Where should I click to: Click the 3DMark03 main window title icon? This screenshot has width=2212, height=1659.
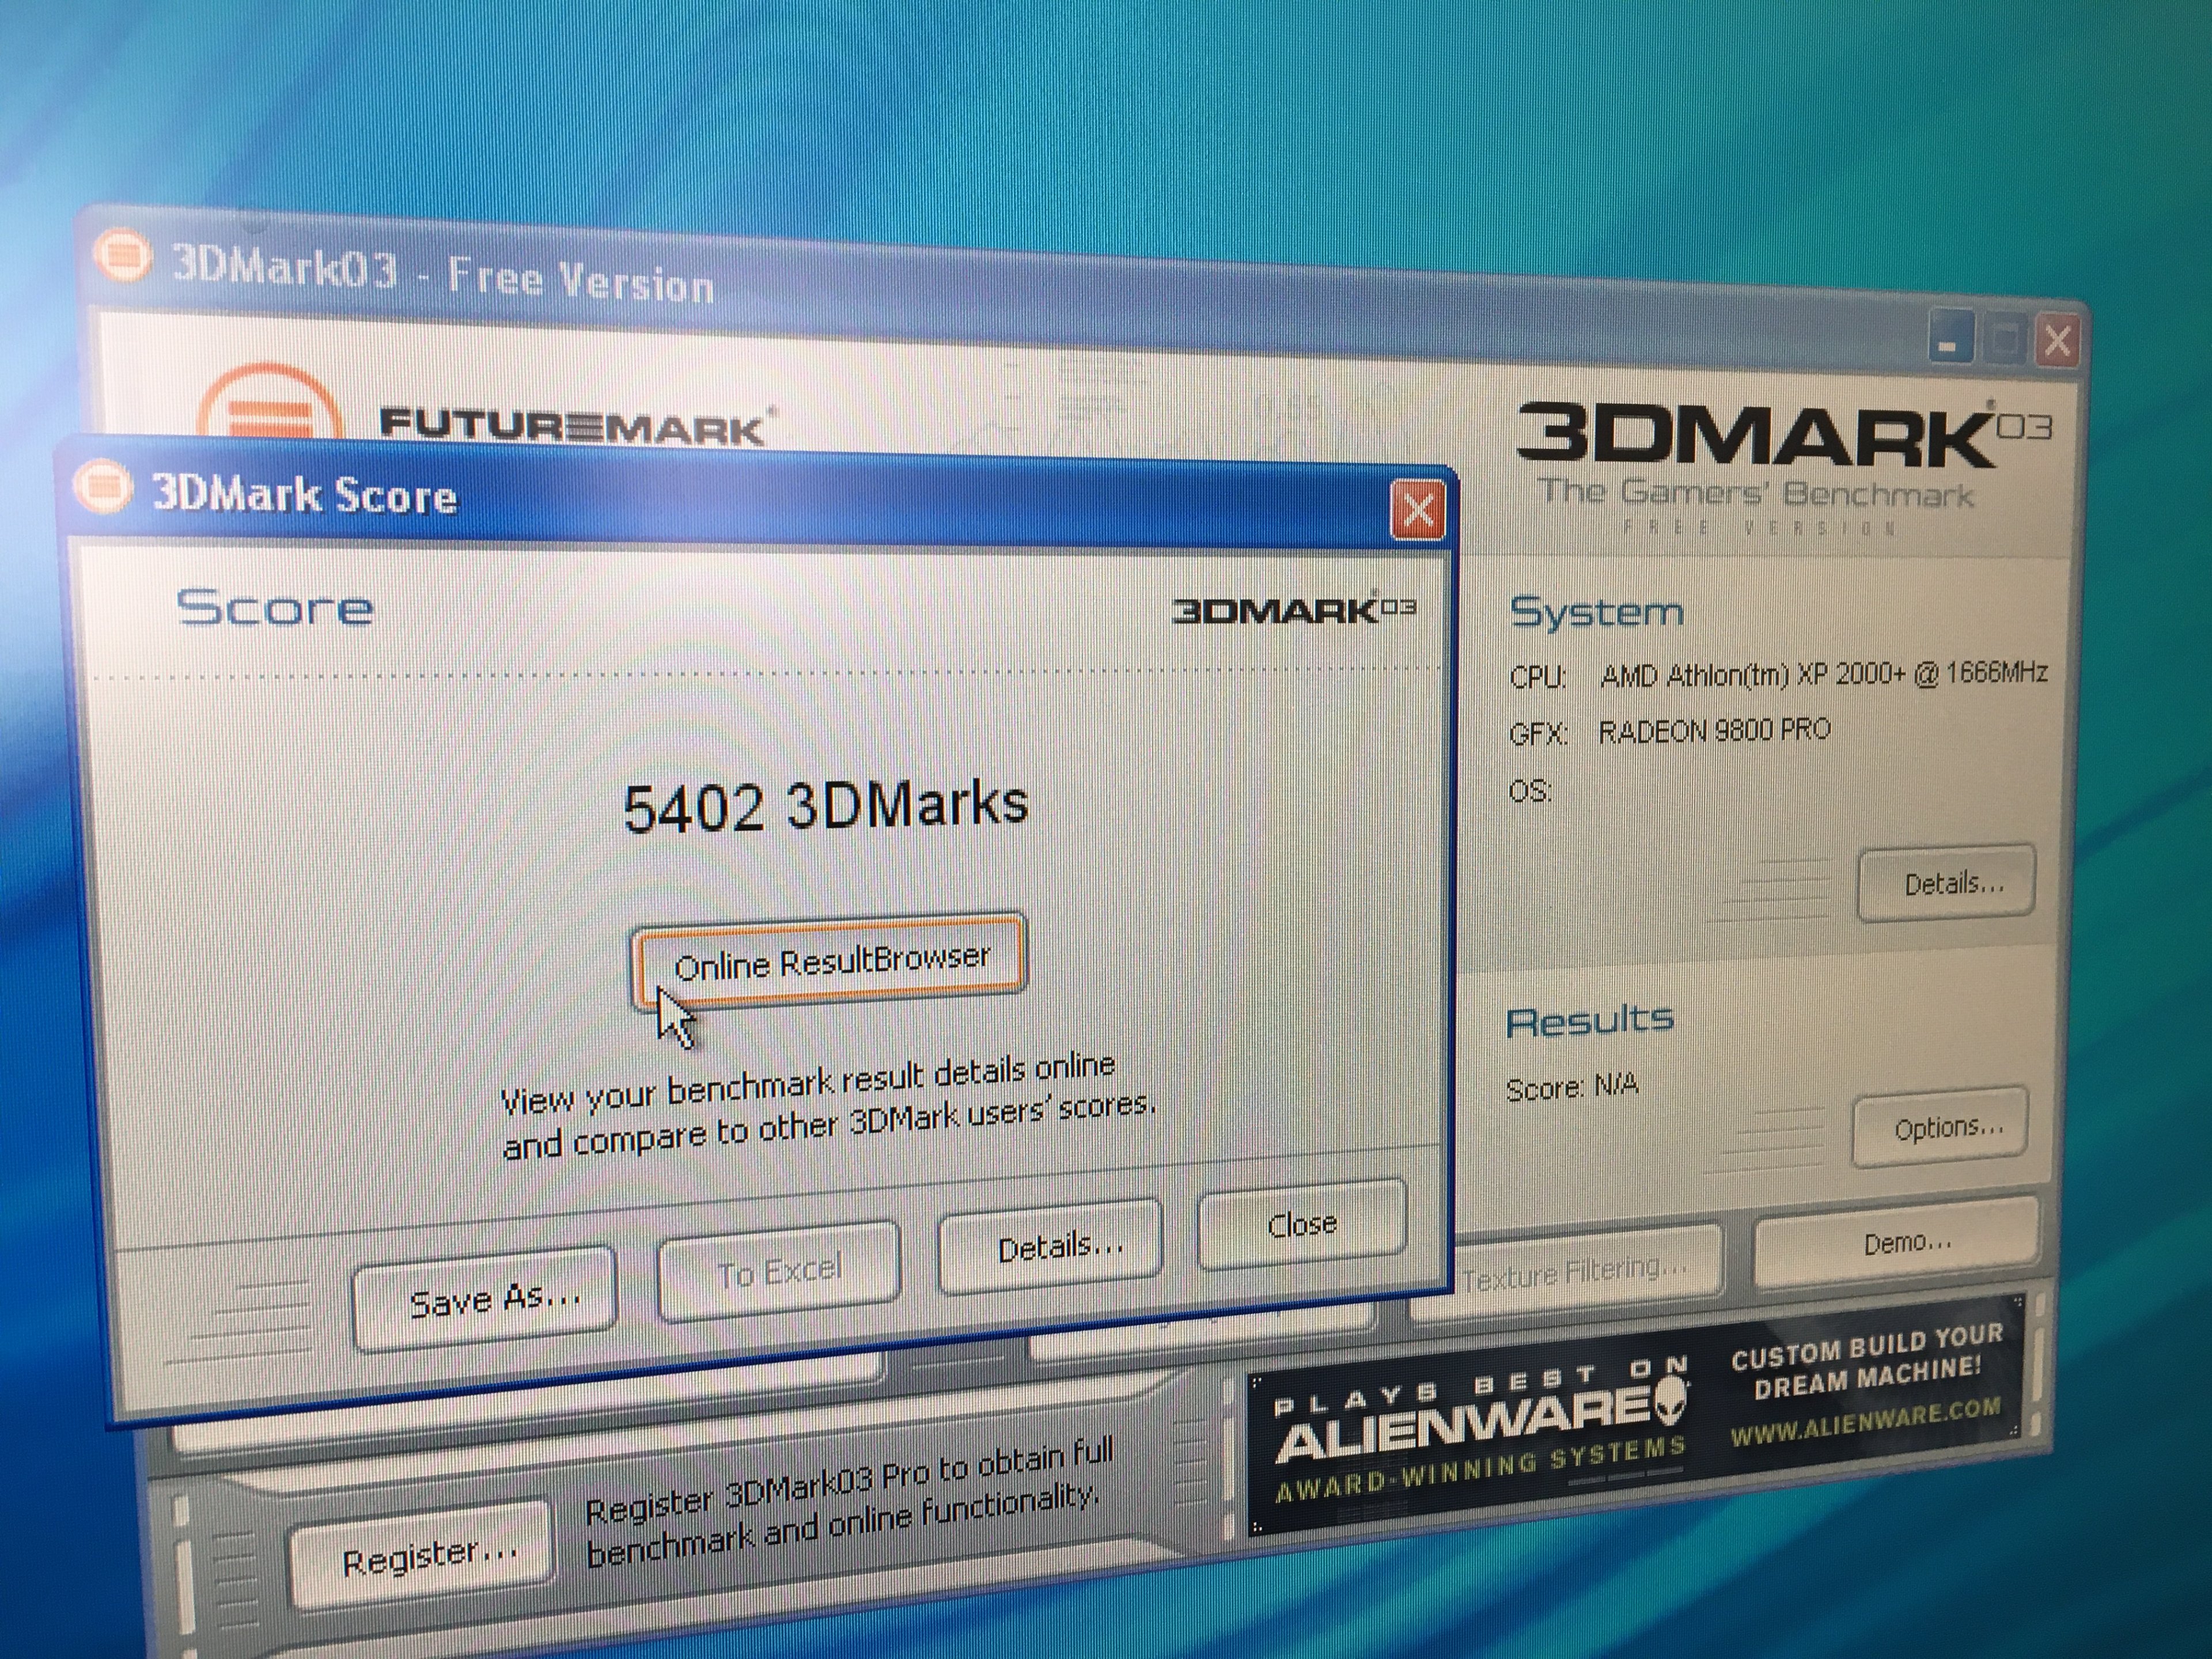[122, 256]
